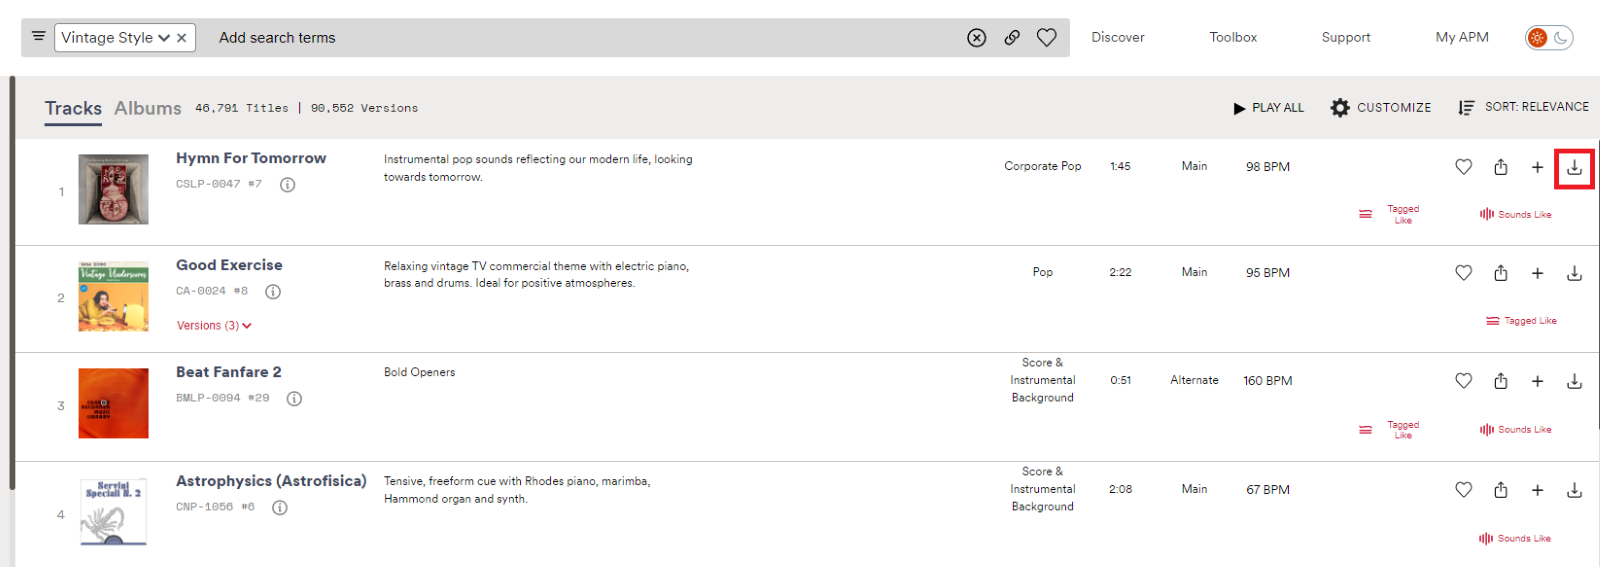1600x567 pixels.
Task: Find Tagged Like tracks for Beat Fanfare 2
Action: click(1390, 430)
